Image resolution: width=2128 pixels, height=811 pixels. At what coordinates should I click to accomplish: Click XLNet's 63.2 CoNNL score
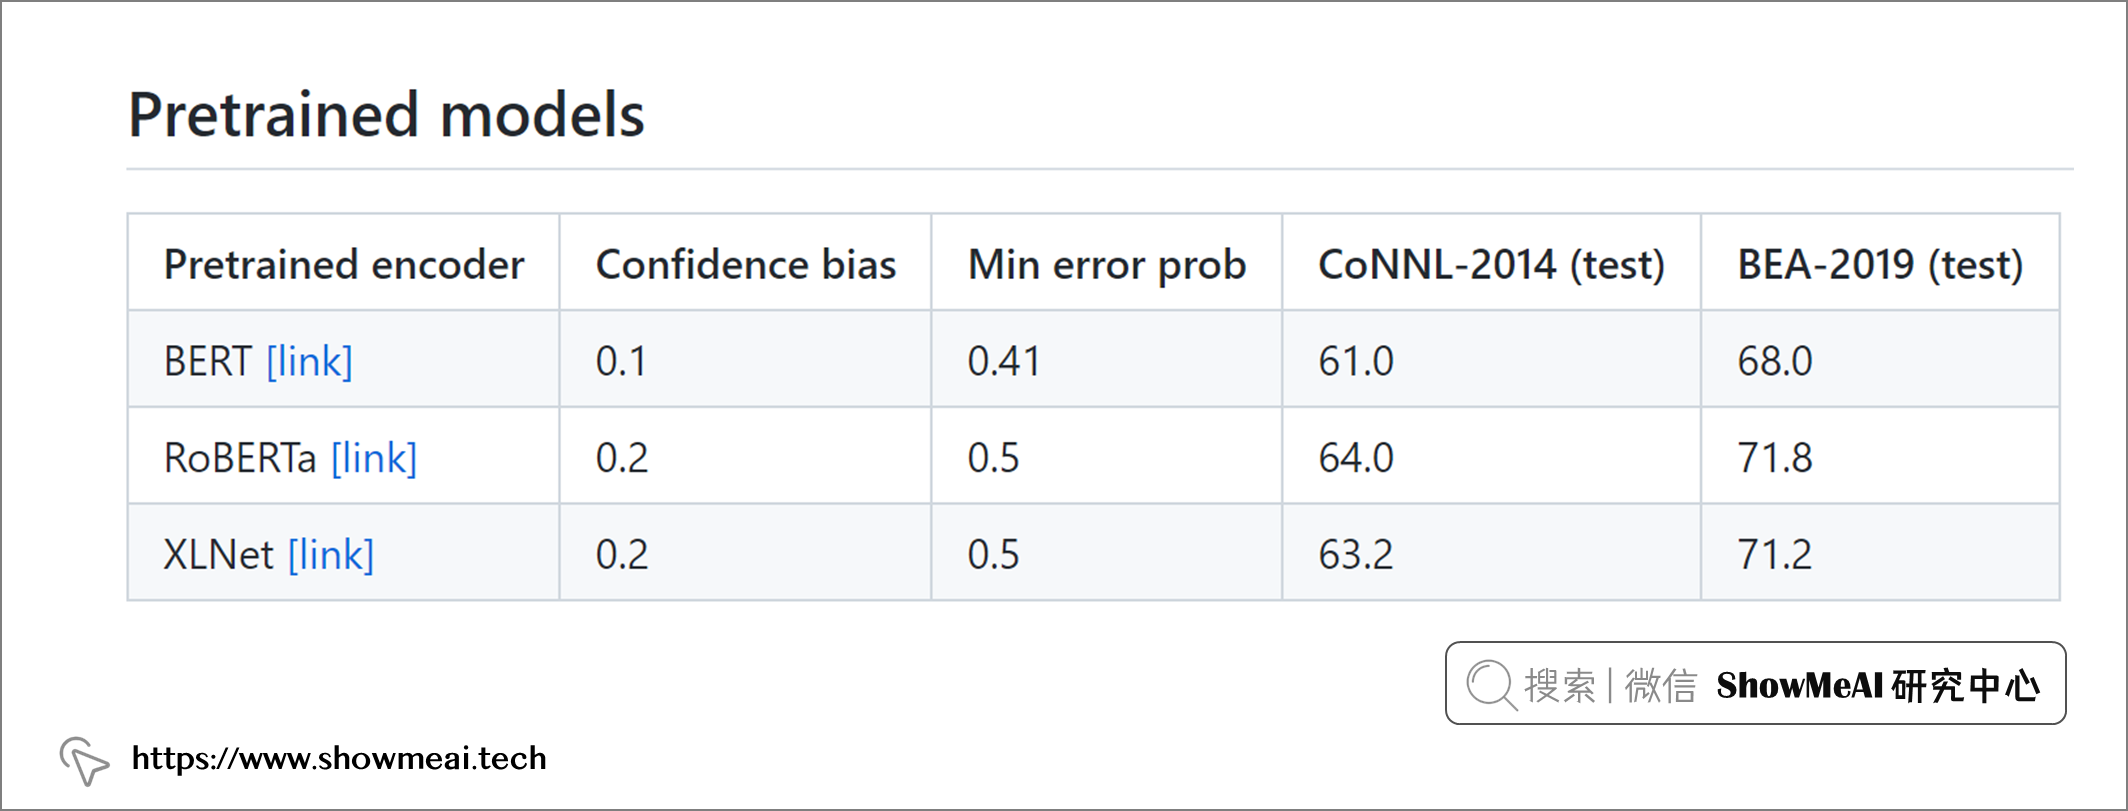click(x=1355, y=555)
